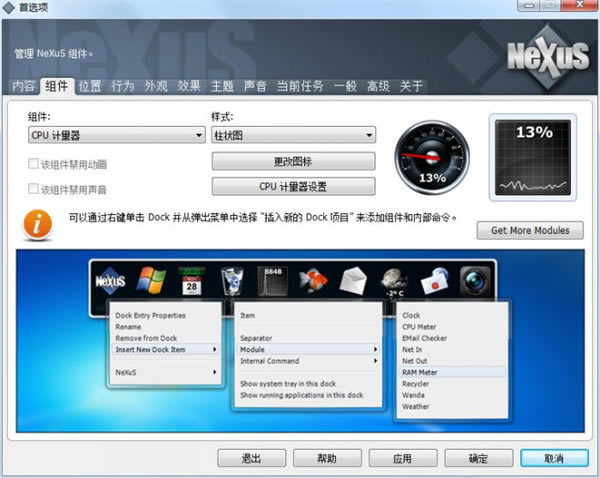
Task: Switch to the 外观 tab
Action: [156, 86]
